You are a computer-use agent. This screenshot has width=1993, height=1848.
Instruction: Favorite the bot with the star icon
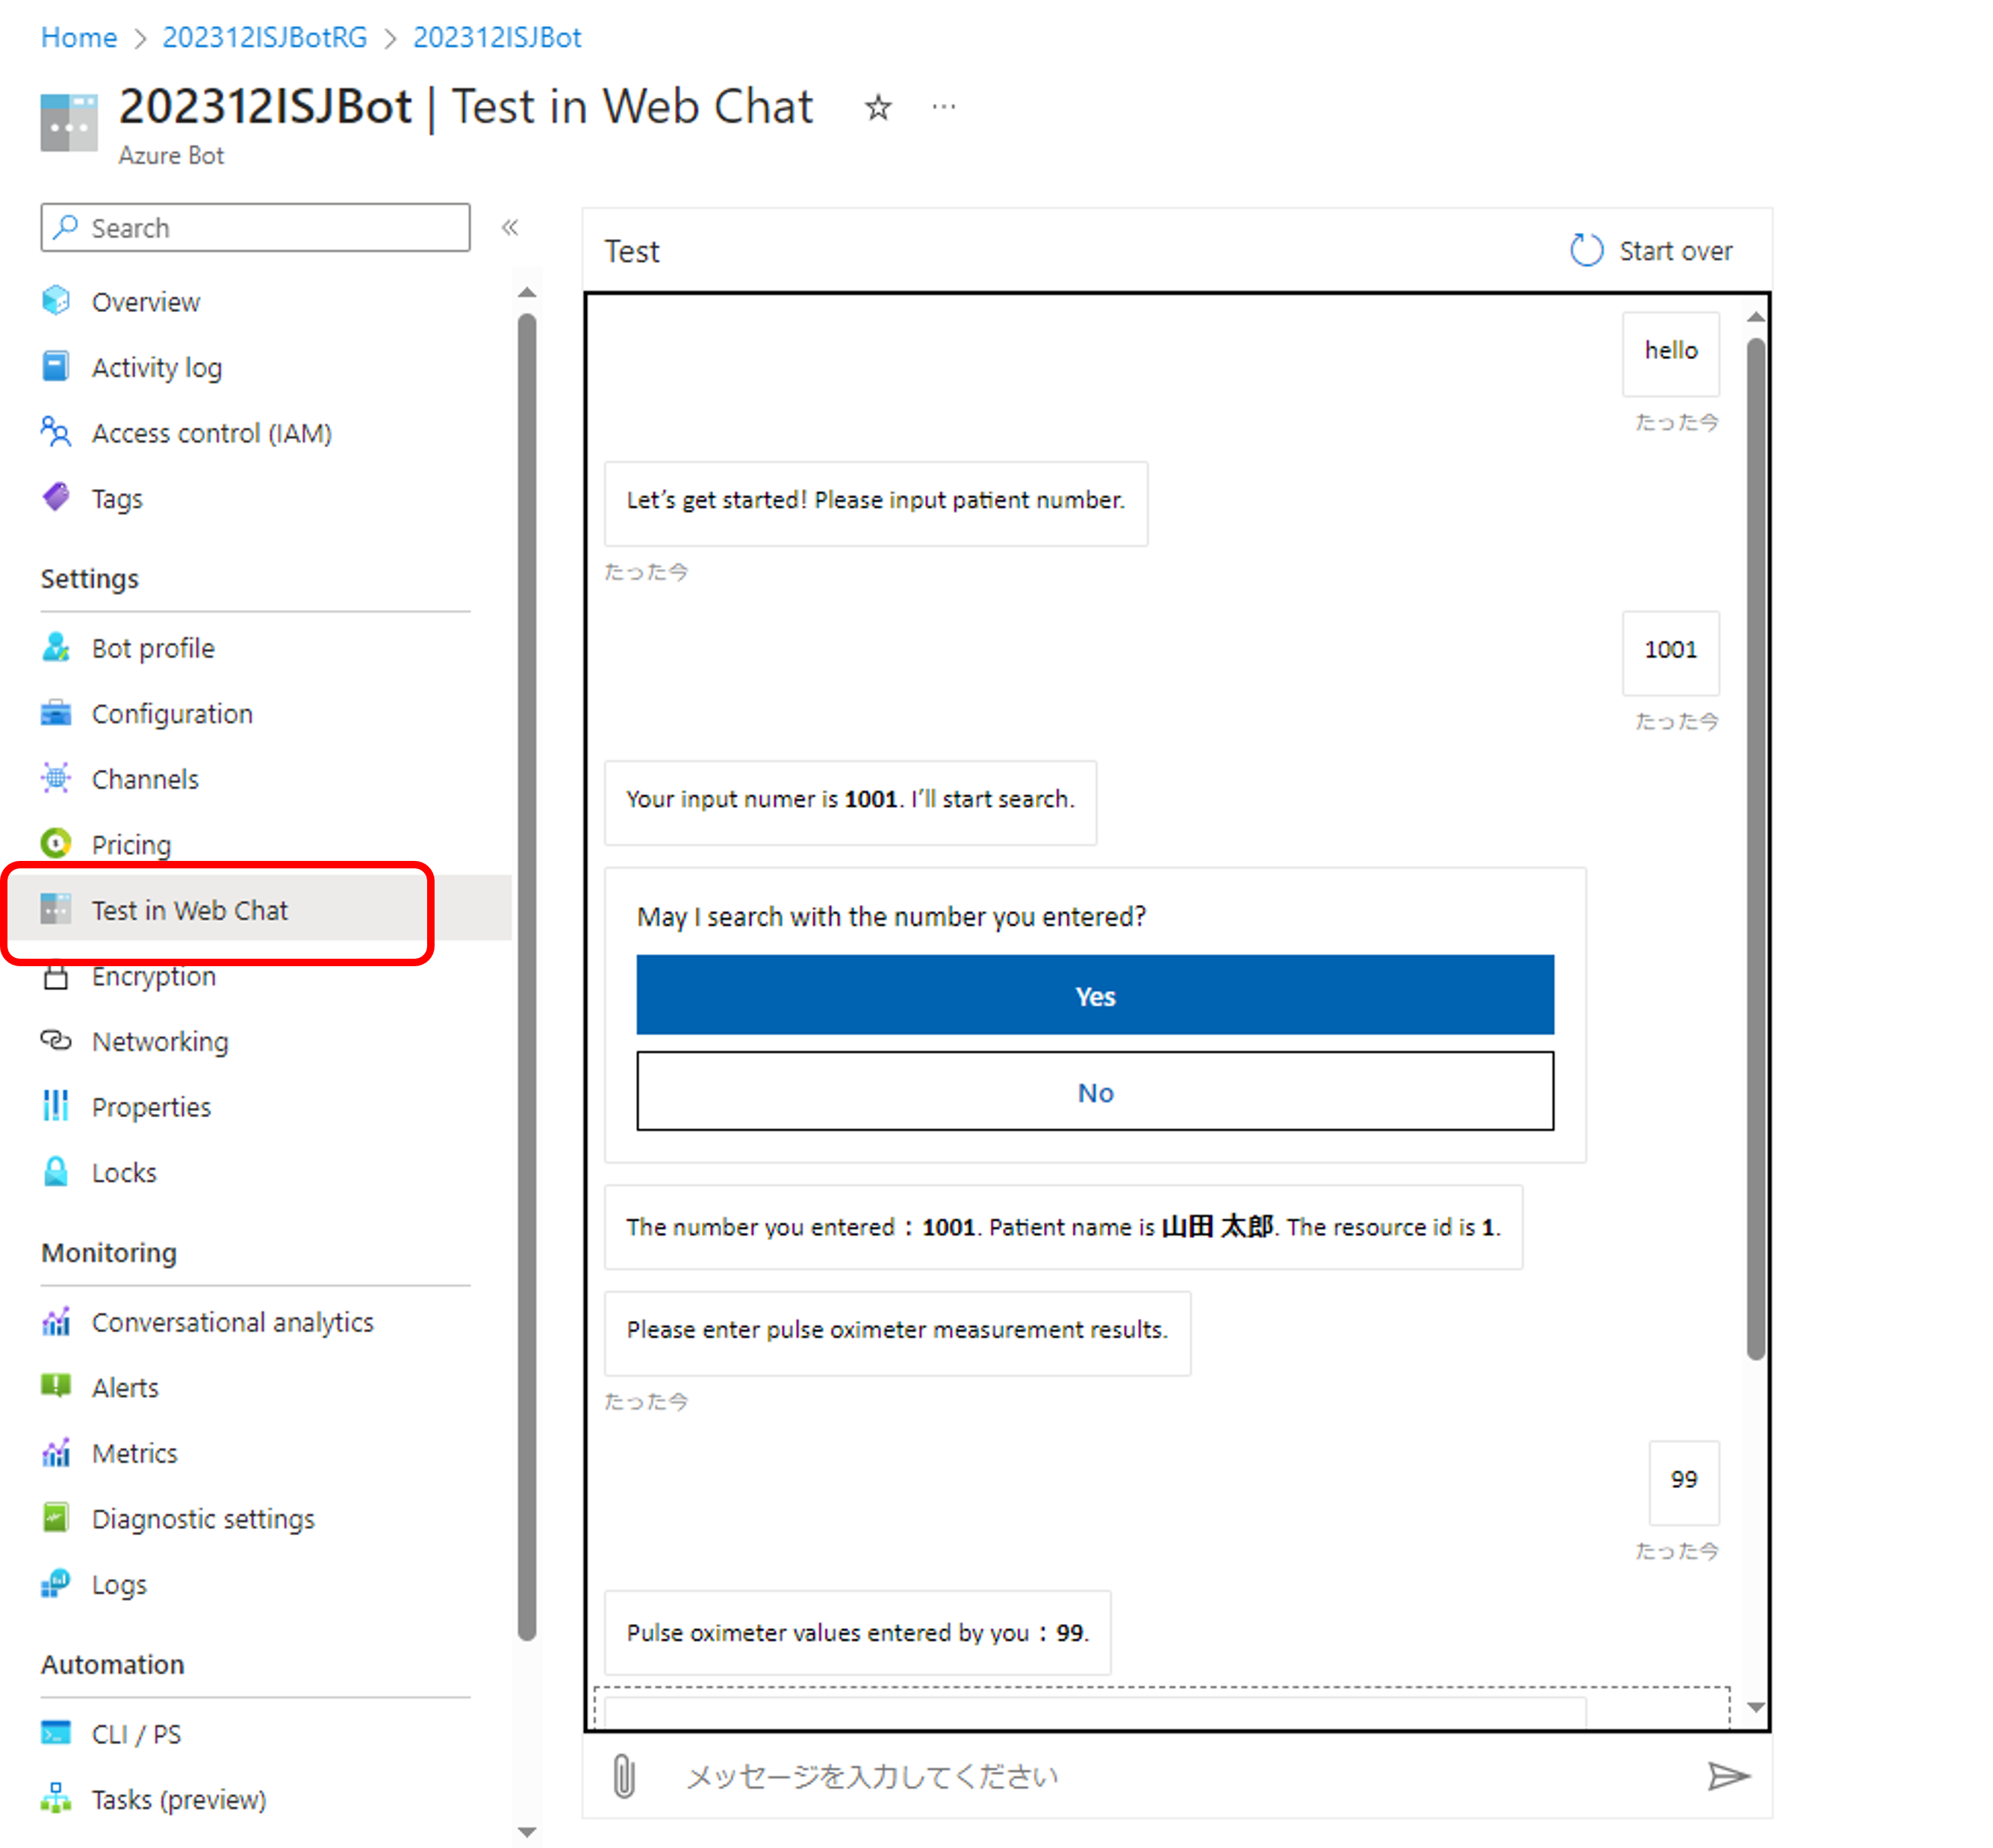(x=877, y=107)
